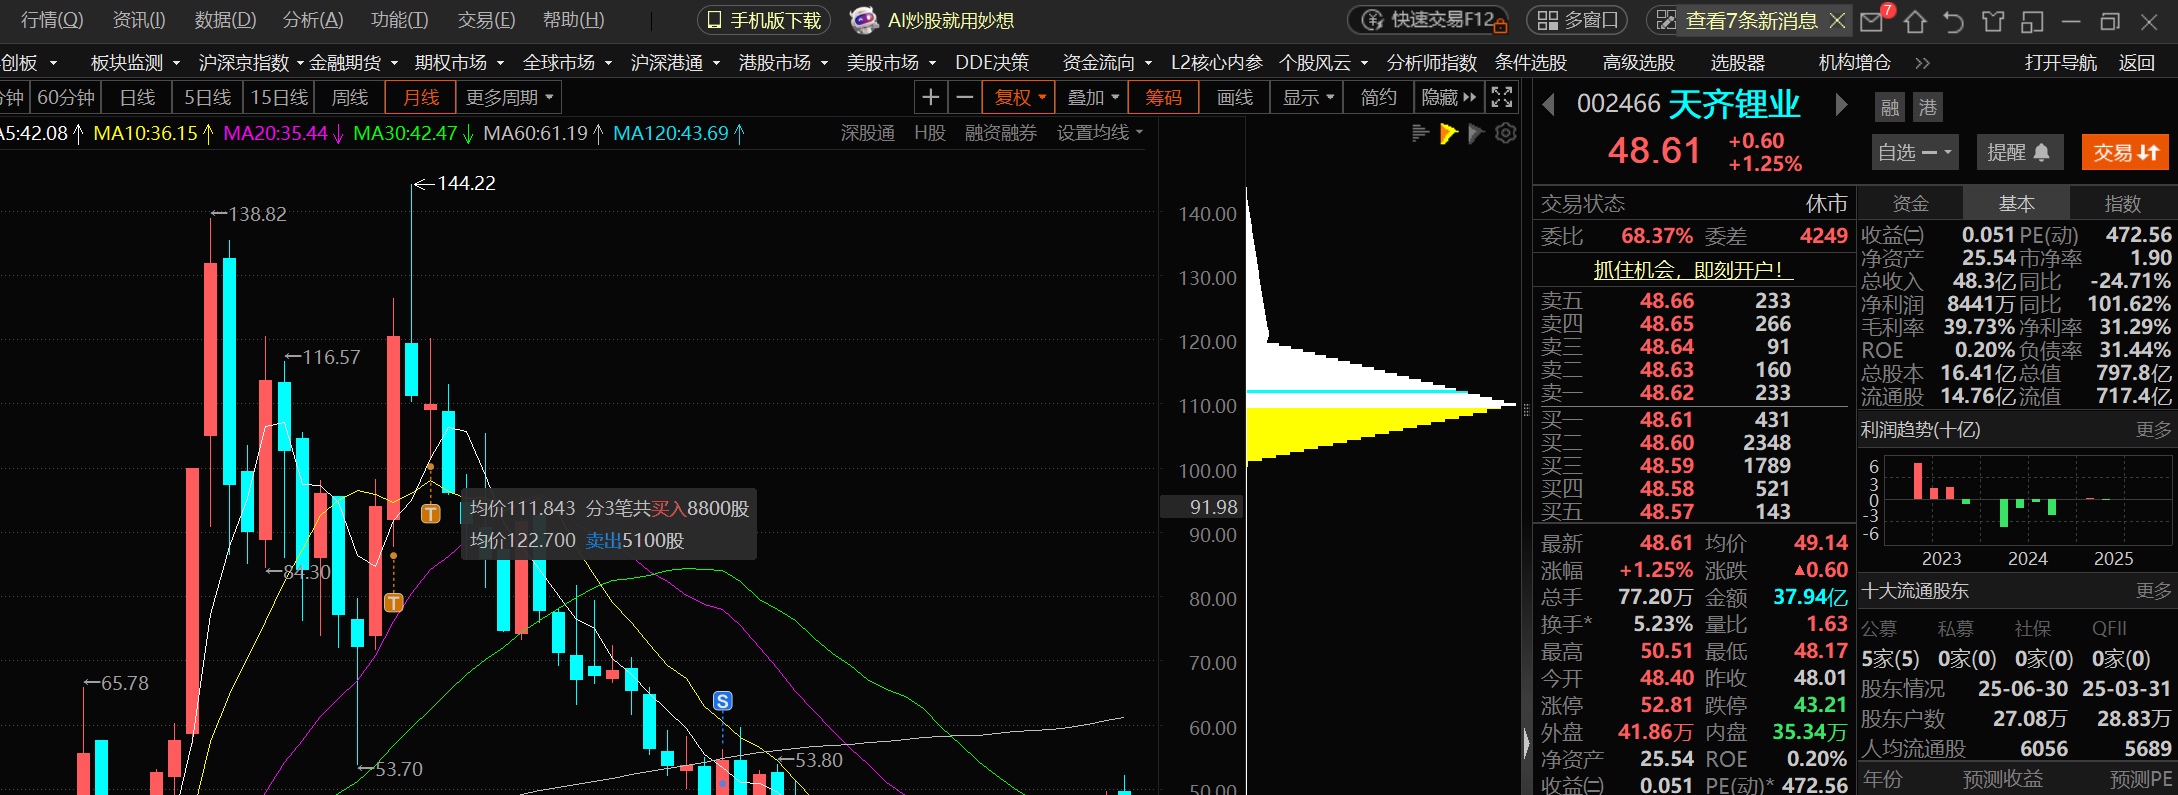The height and width of the screenshot is (795, 2178).
Task: Click 更多 next to 十大流通股东
Action: point(2153,591)
